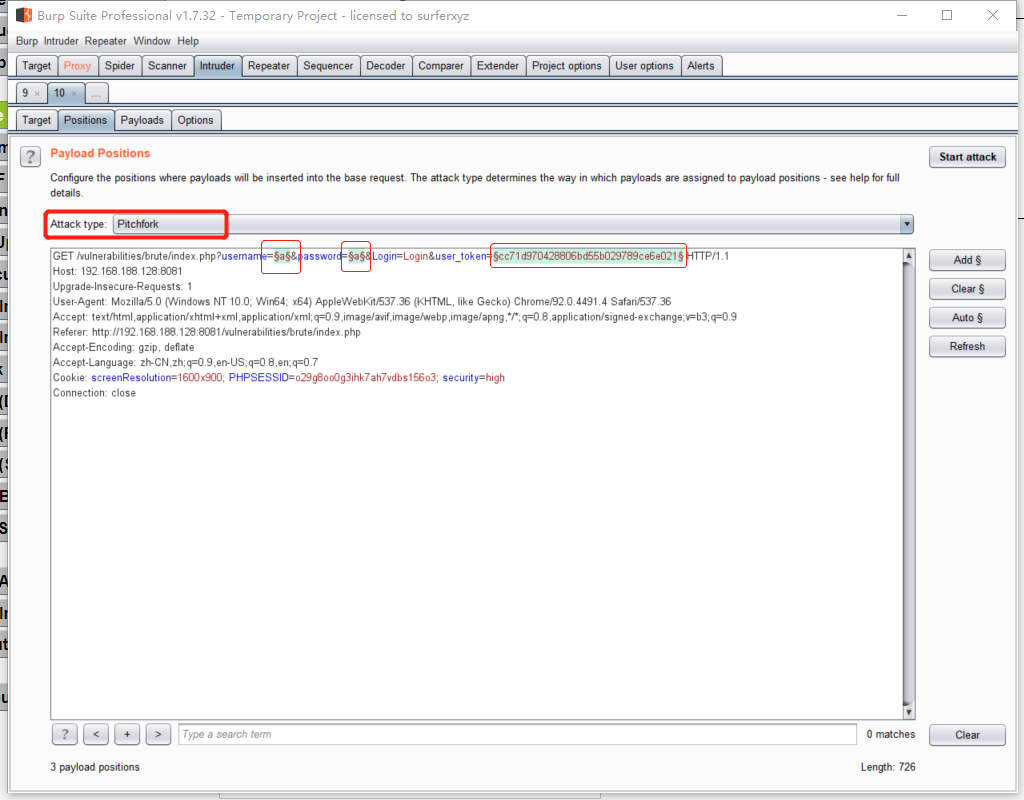Click the Clear § button
The width and height of the screenshot is (1024, 800).
click(967, 289)
